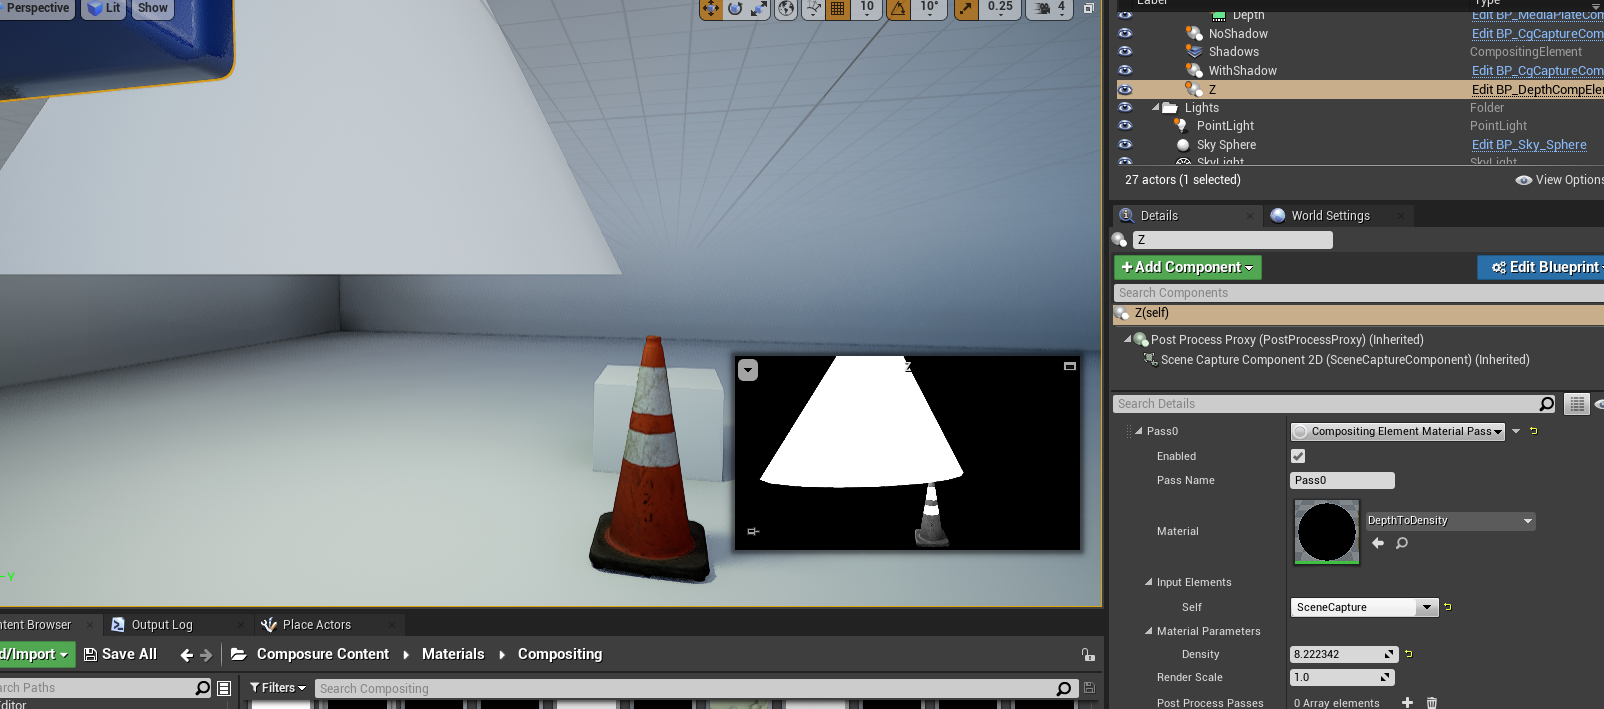Viewport: 1604px width, 709px height.
Task: Open the Lit view mode menu
Action: [104, 8]
